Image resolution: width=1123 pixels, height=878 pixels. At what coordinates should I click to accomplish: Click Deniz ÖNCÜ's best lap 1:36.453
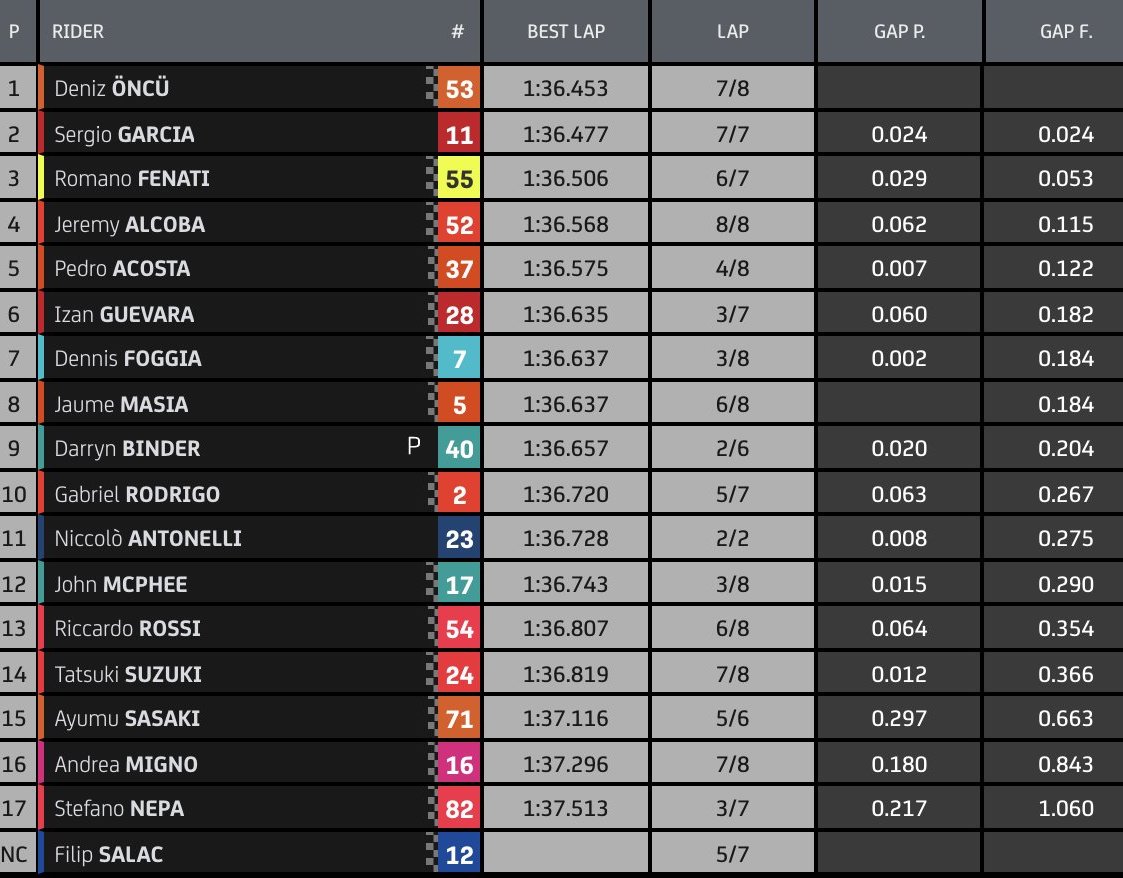pyautogui.click(x=566, y=88)
